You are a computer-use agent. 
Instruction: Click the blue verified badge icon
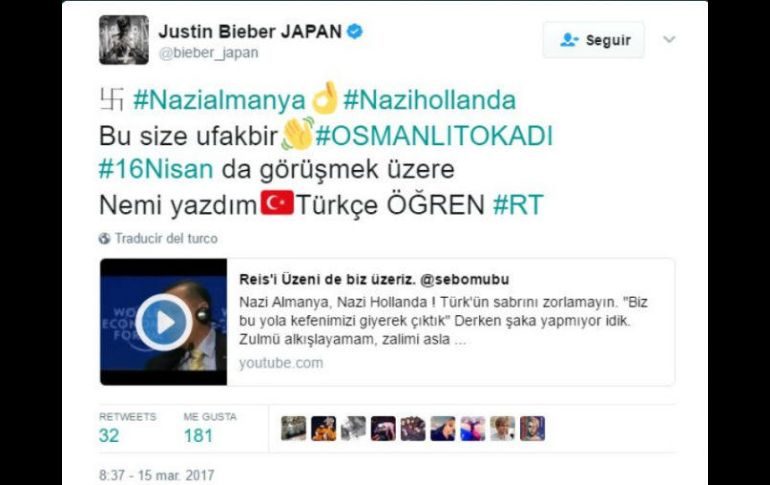[355, 31]
